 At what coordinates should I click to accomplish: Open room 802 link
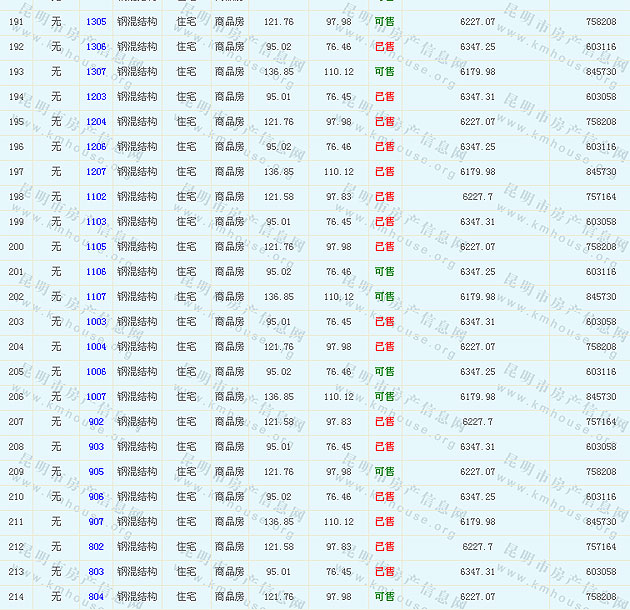click(96, 547)
